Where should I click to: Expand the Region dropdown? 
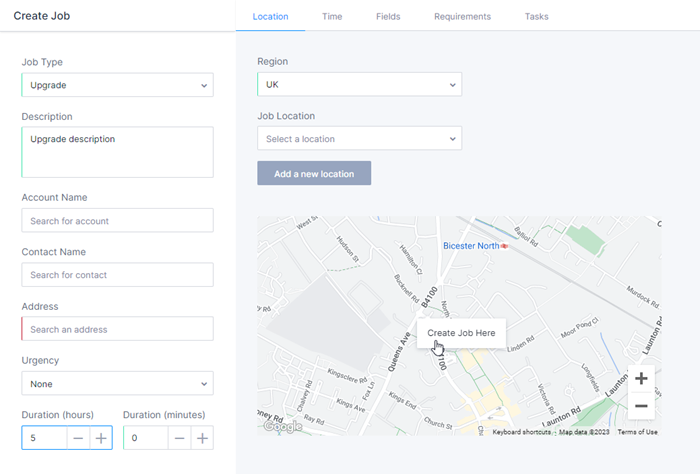click(359, 85)
